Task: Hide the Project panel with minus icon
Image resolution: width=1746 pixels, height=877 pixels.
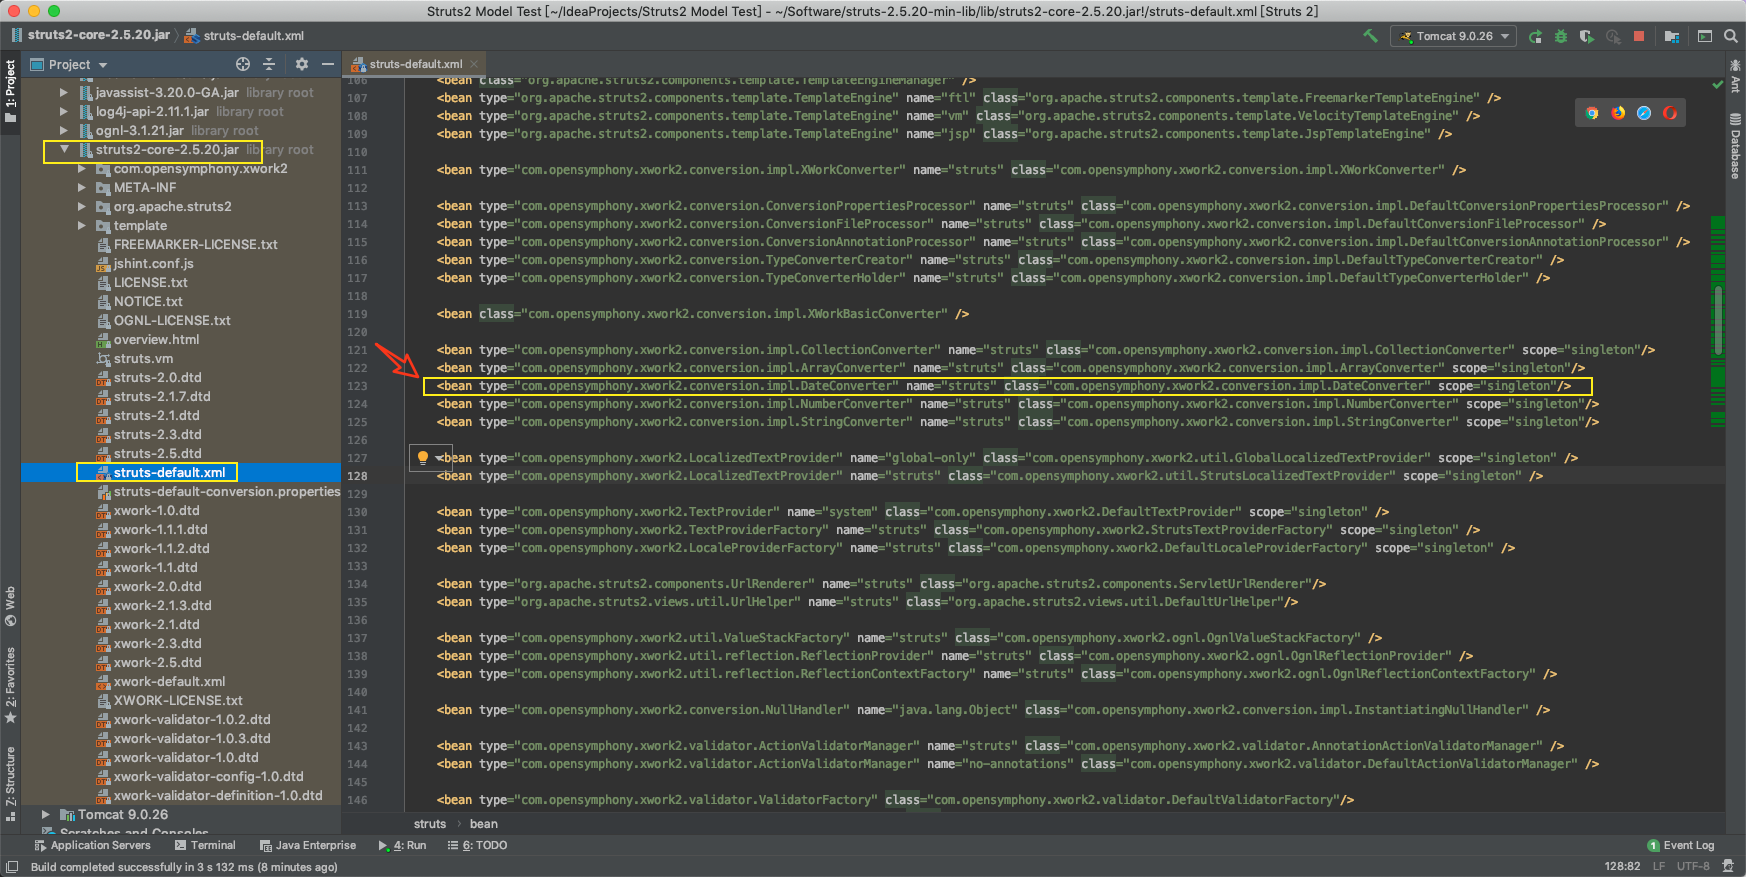Action: [x=327, y=64]
